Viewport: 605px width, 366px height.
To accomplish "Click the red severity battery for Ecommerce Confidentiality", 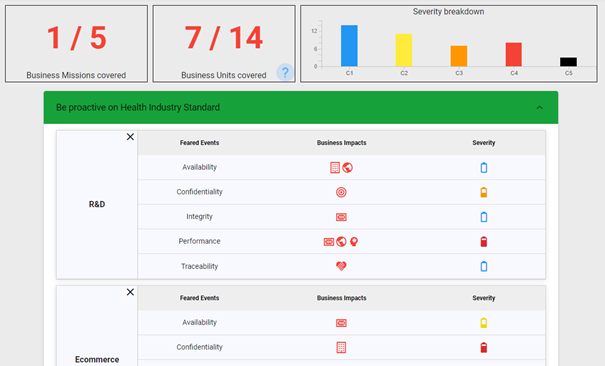I will [x=483, y=347].
